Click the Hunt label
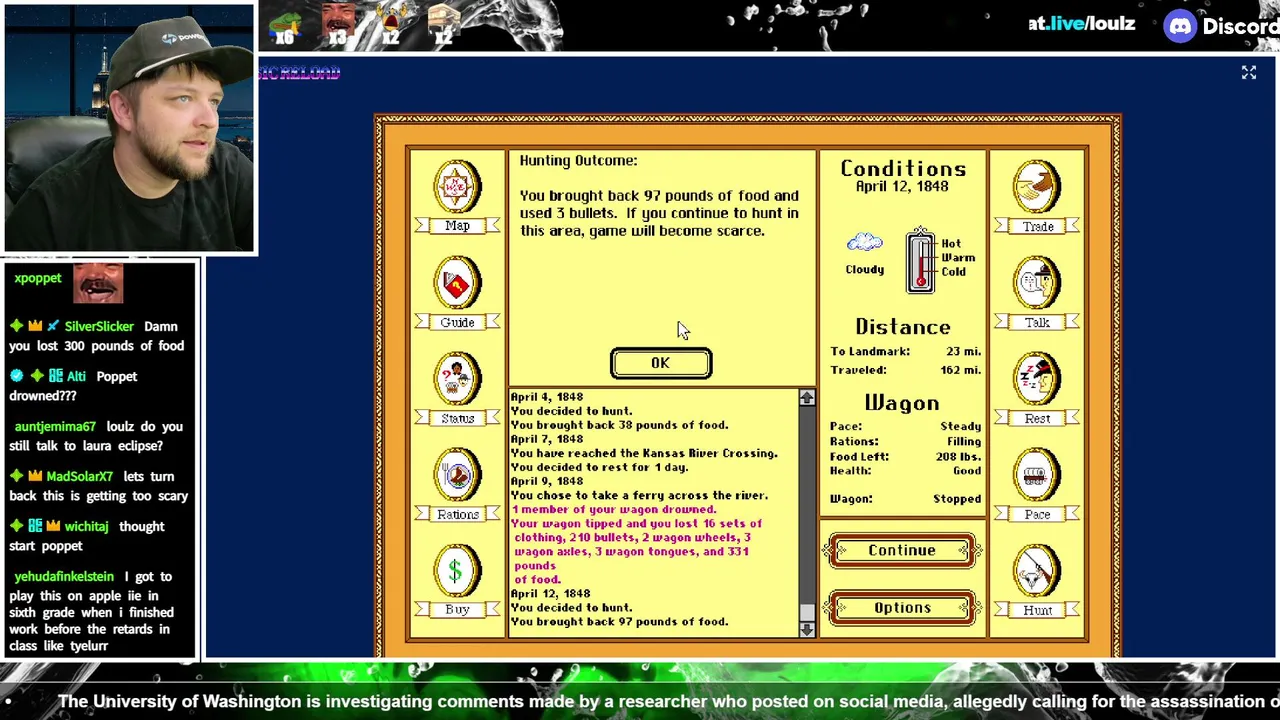This screenshot has height=720, width=1280. tap(1037, 610)
